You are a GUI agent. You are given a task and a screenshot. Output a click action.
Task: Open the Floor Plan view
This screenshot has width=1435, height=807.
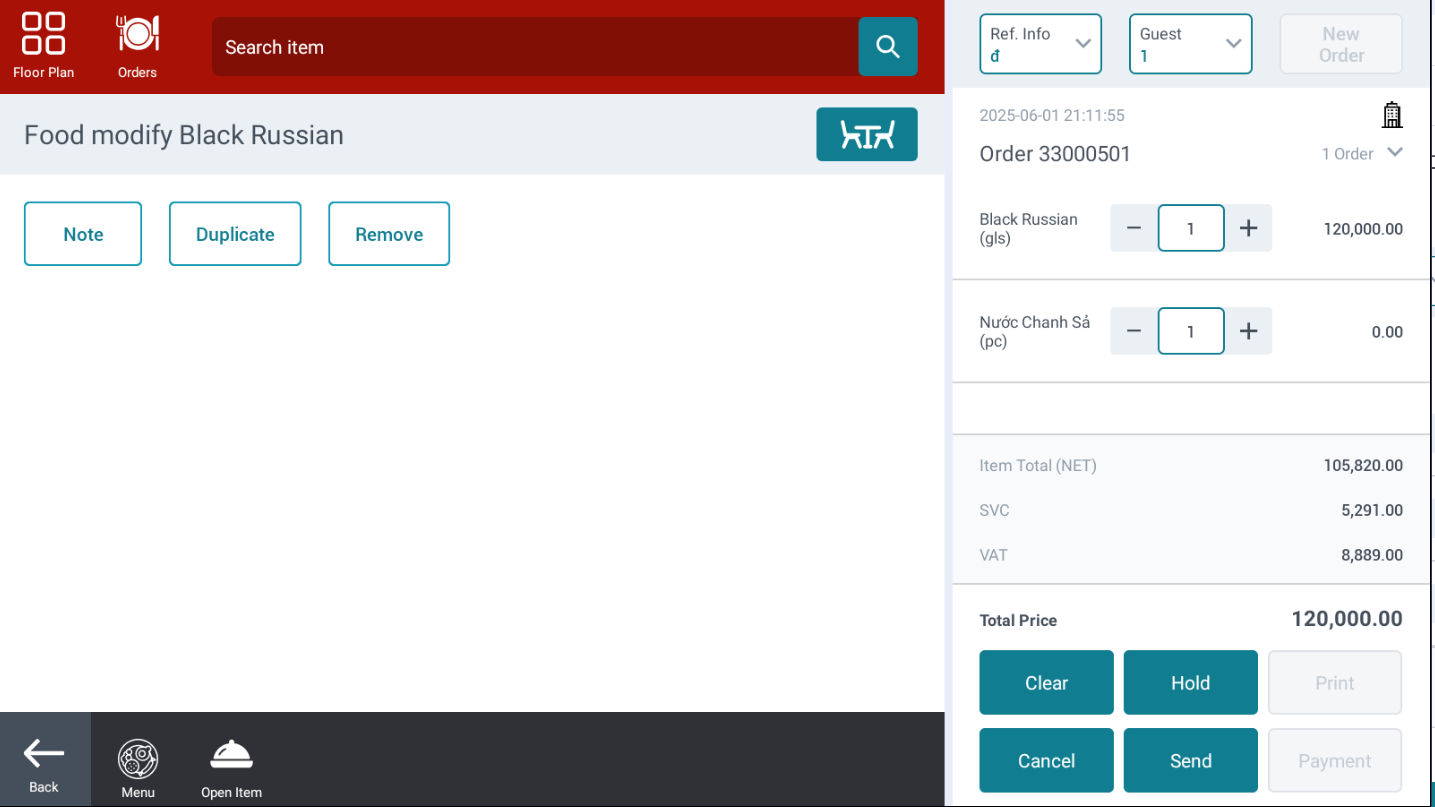[x=44, y=46]
